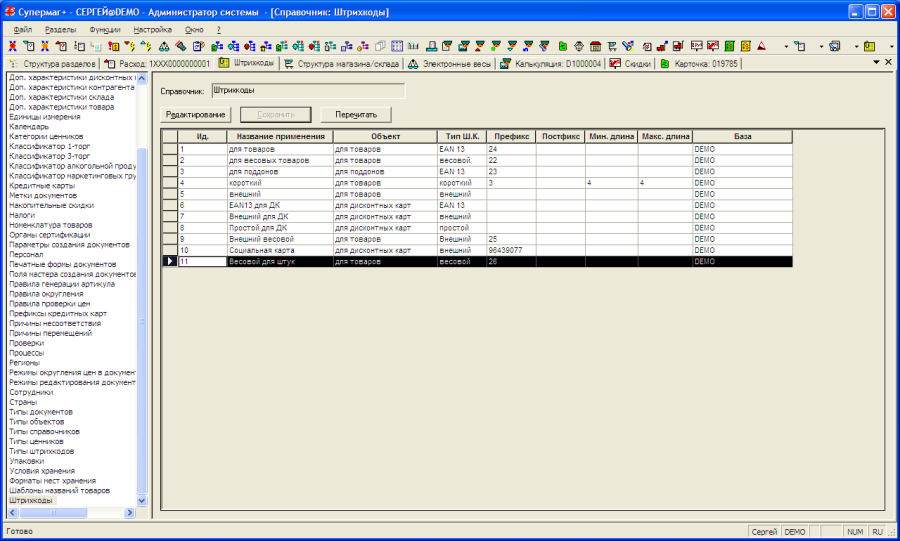Open the tab list dropdown arrow
The width and height of the screenshot is (900, 541).
tap(876, 63)
